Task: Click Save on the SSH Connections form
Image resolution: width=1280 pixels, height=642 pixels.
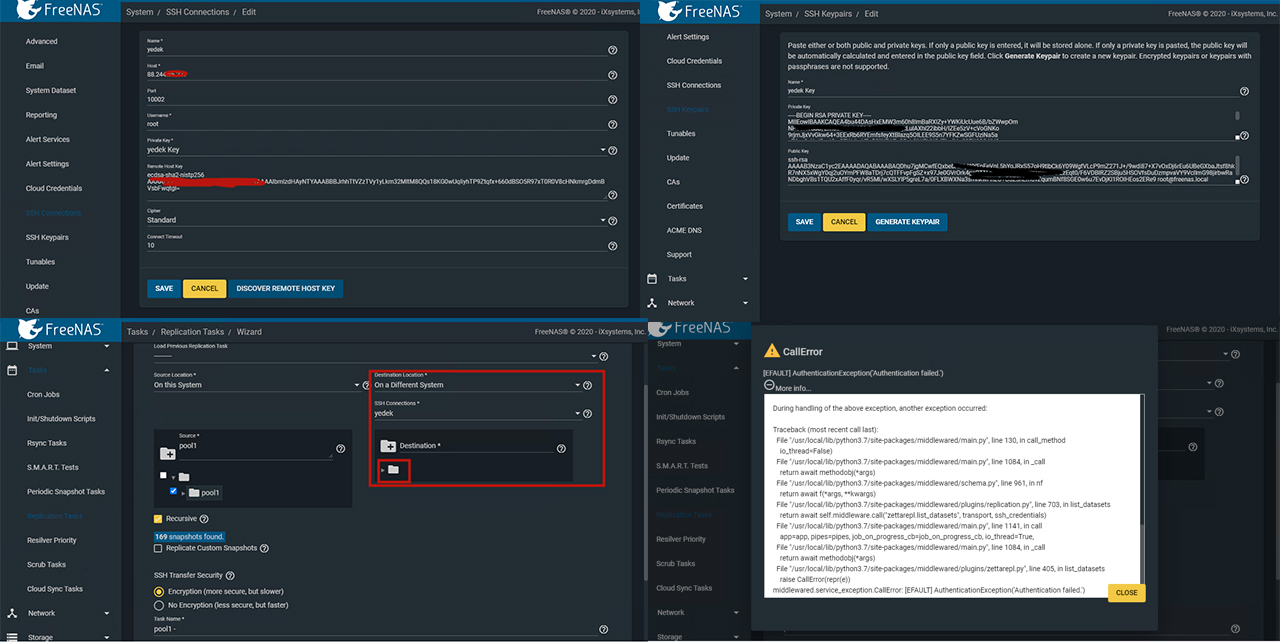Action: coord(164,288)
